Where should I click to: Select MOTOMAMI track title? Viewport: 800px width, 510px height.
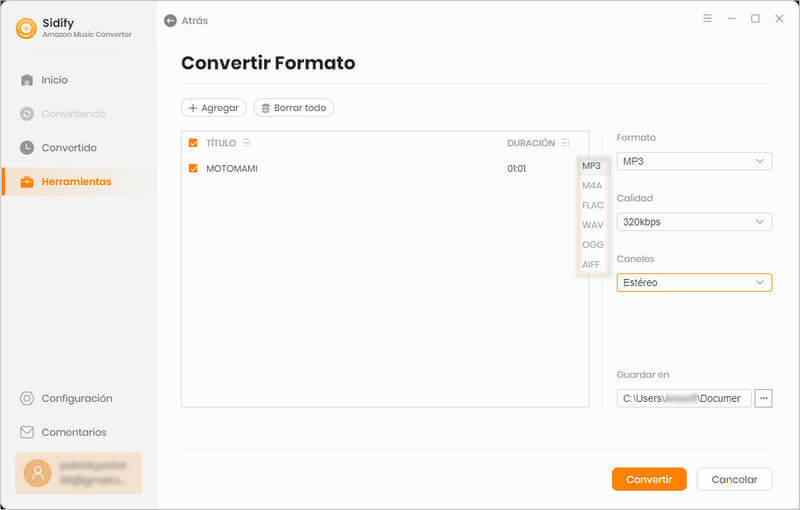tap(232, 169)
